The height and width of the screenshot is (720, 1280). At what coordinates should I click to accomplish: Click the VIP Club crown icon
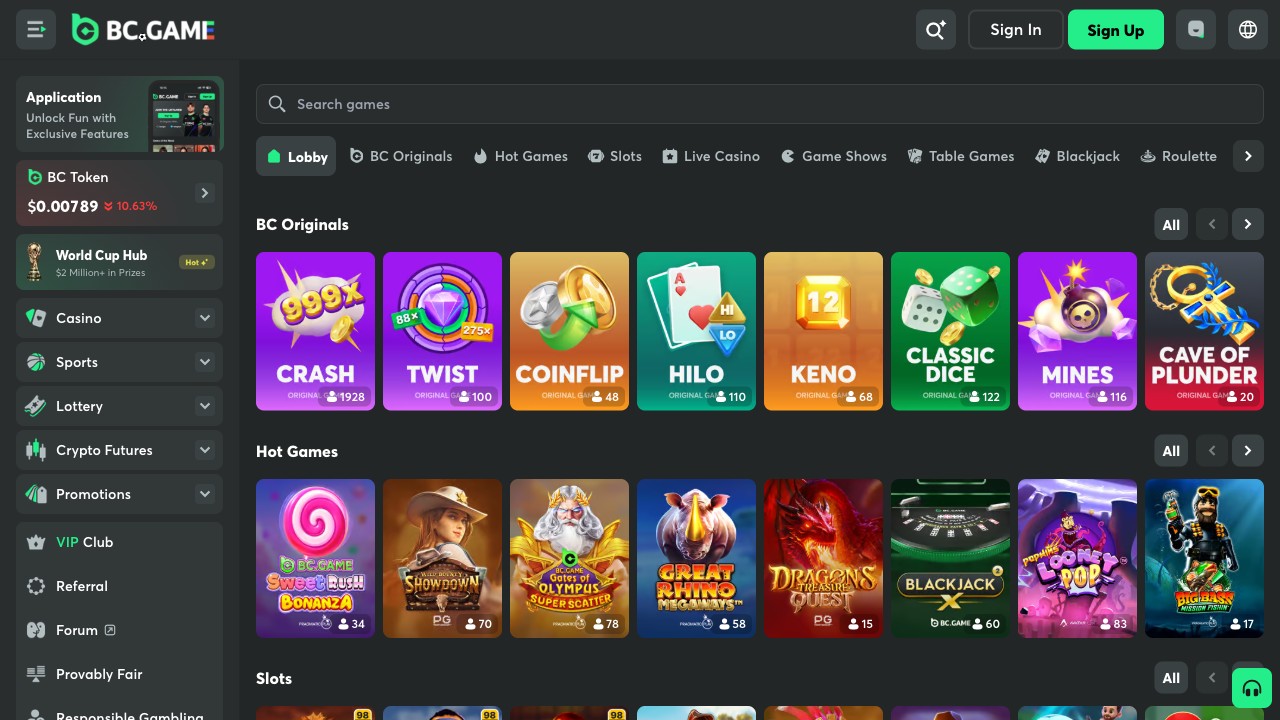(x=36, y=542)
